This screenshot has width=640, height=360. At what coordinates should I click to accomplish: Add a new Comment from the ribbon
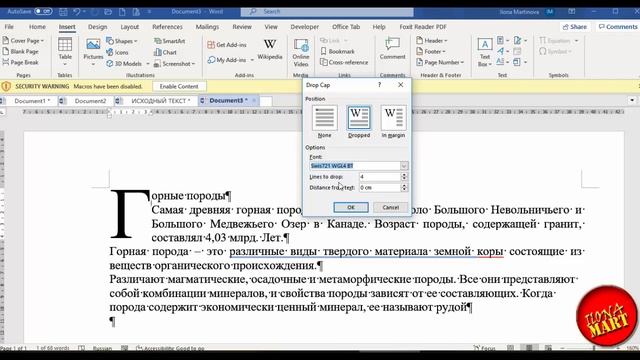(x=392, y=49)
